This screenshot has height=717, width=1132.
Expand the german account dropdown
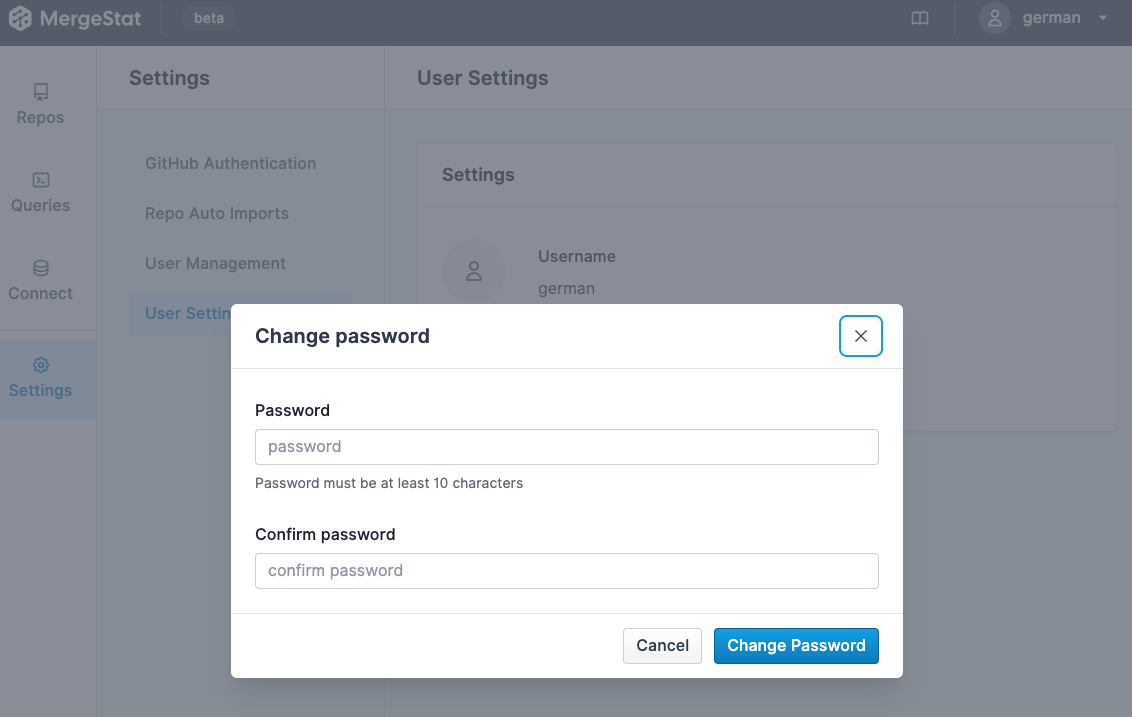1105,18
